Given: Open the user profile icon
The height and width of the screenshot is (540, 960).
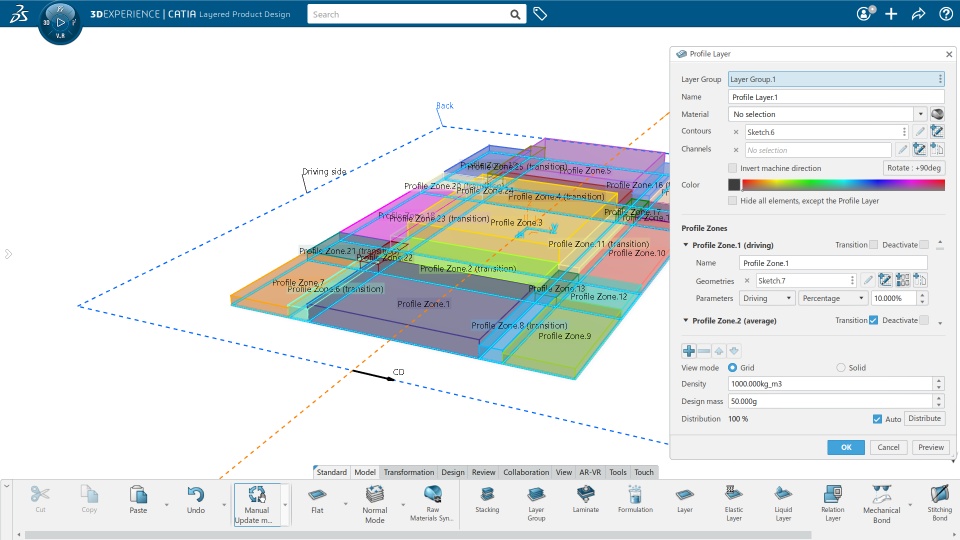Looking at the screenshot, I should click(x=864, y=13).
